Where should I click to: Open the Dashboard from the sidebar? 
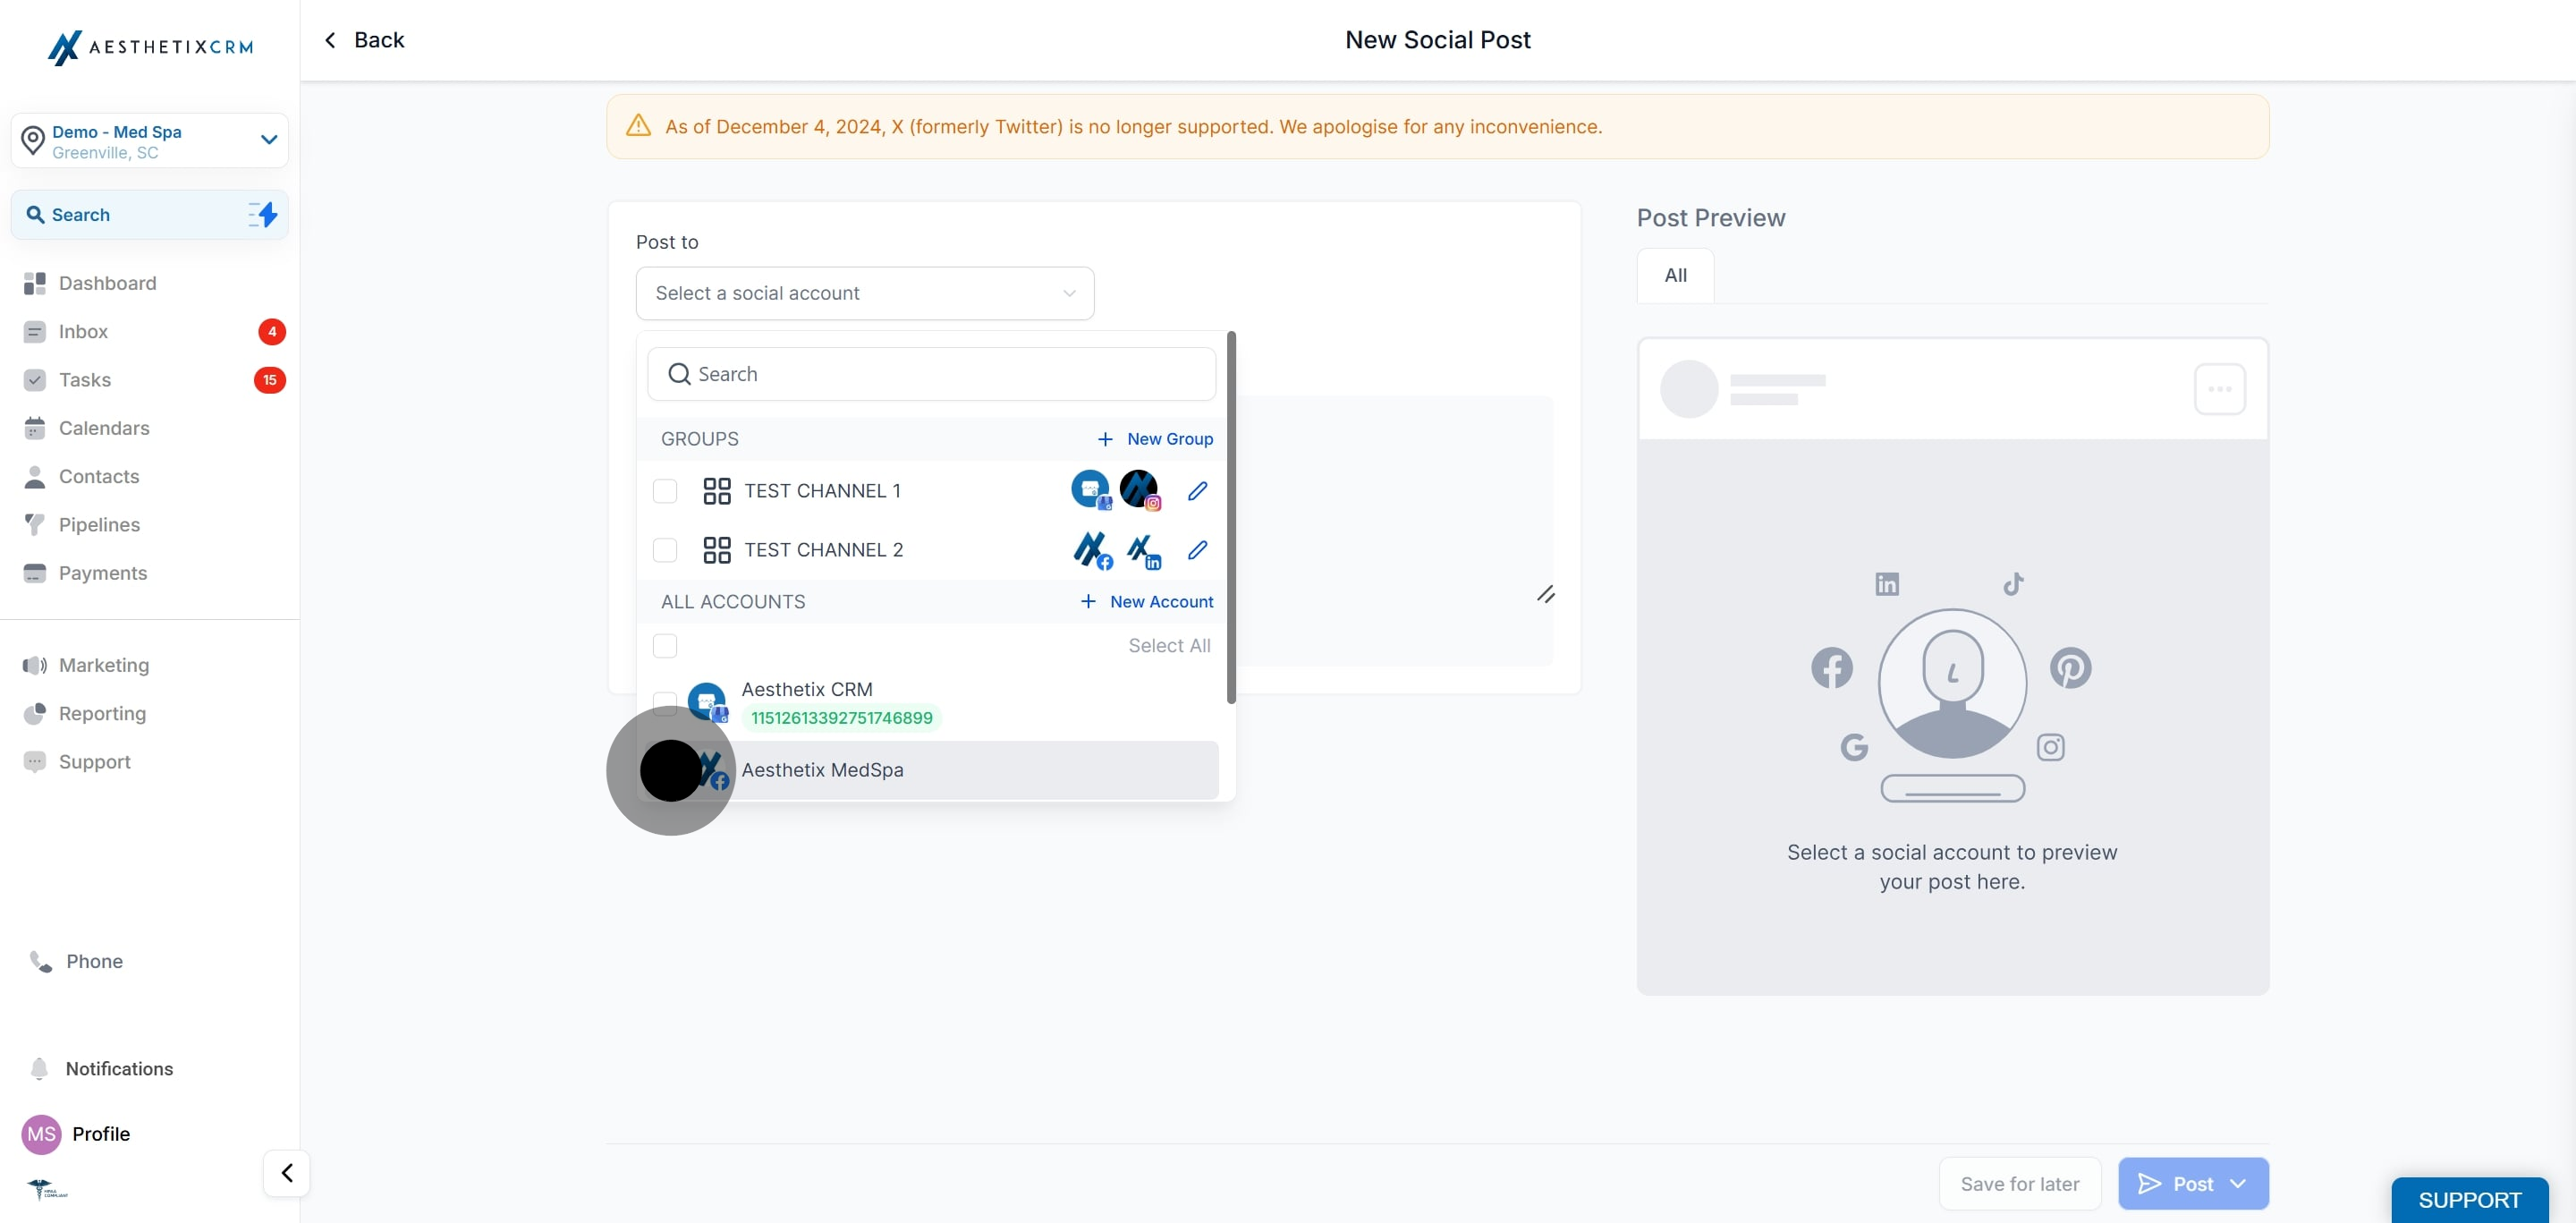click(x=107, y=283)
